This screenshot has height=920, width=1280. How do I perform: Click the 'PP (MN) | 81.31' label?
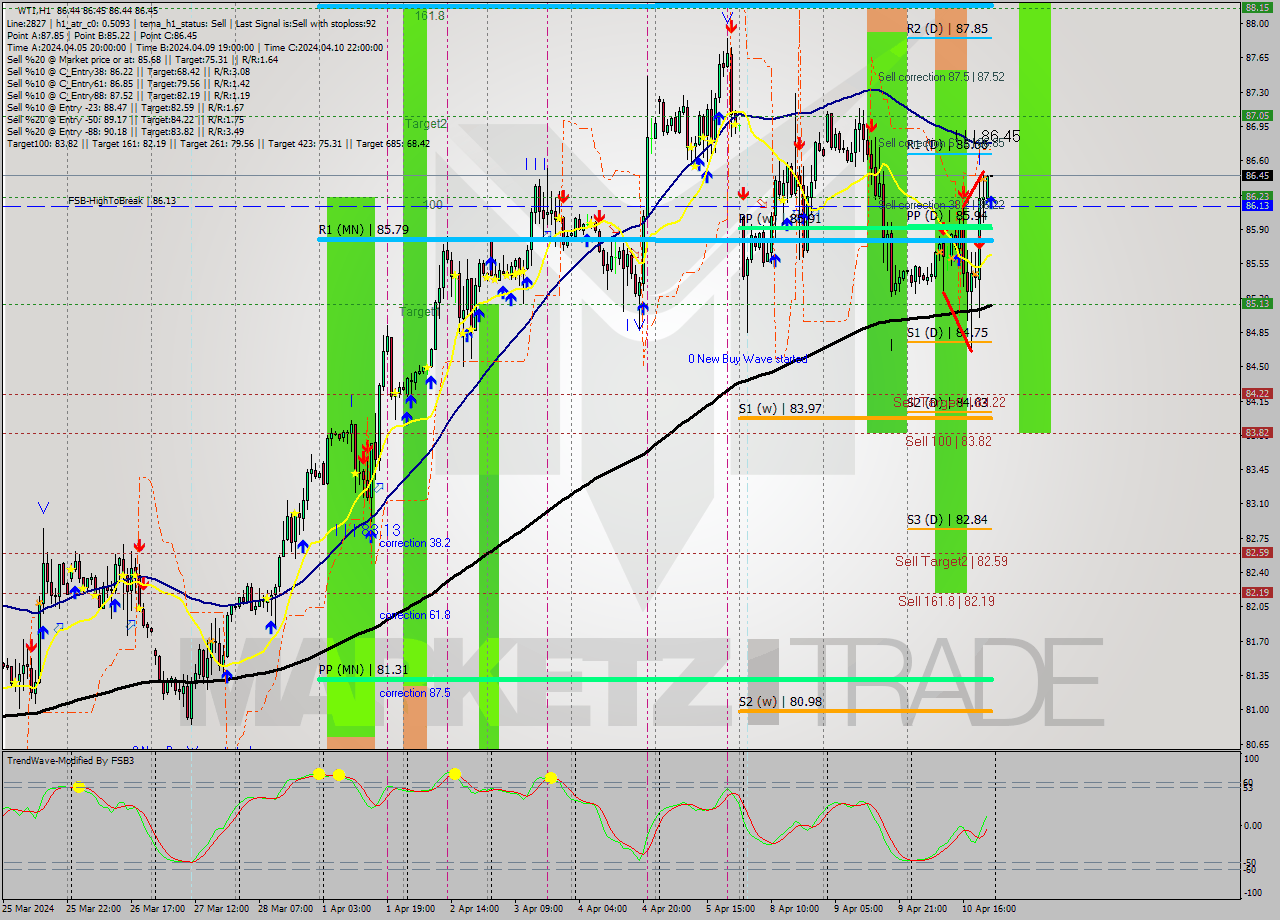[364, 669]
